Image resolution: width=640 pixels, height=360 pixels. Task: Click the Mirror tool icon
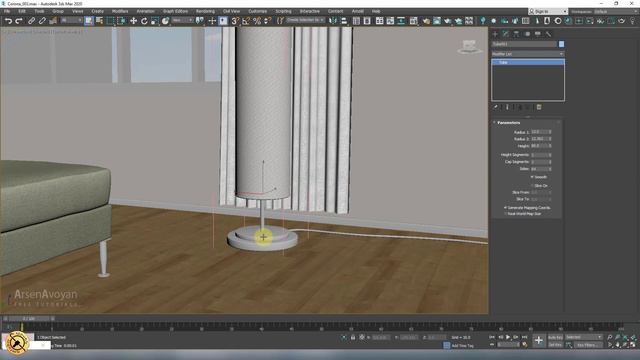(x=333, y=20)
